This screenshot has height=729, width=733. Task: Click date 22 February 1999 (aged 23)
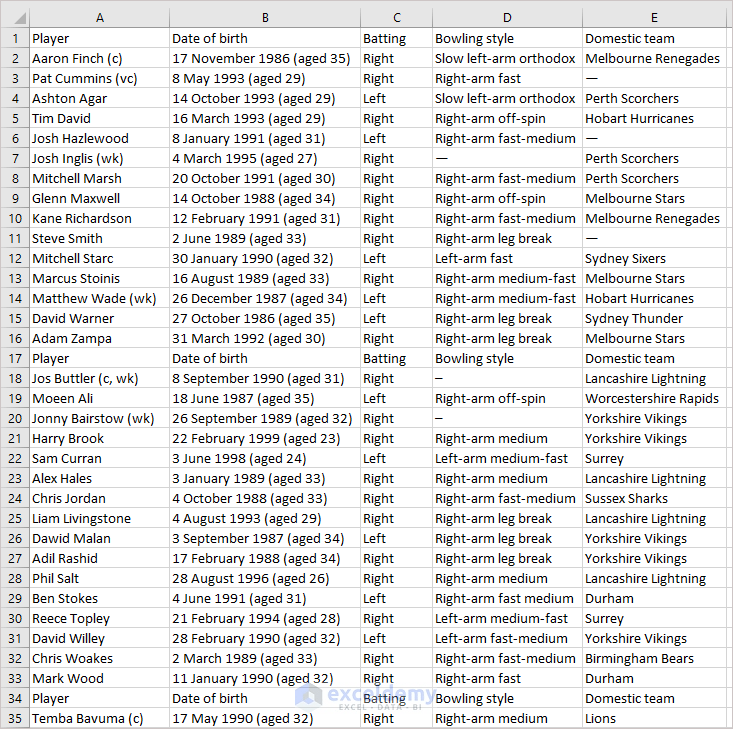coord(265,439)
